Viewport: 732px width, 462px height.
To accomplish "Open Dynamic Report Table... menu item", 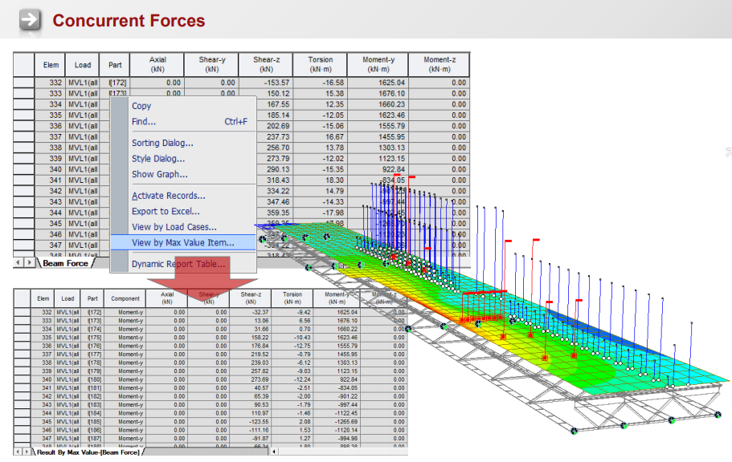I will 178,264.
